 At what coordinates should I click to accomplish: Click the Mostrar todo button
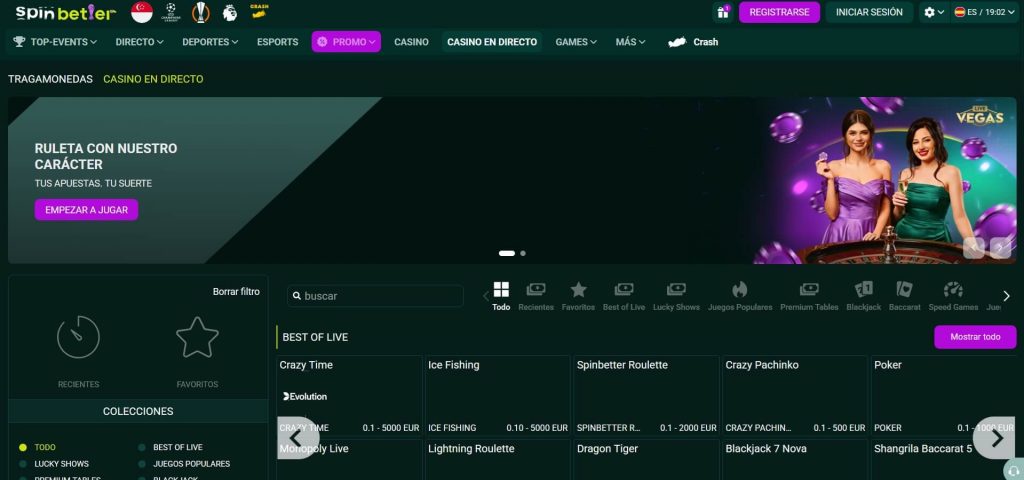click(x=975, y=337)
